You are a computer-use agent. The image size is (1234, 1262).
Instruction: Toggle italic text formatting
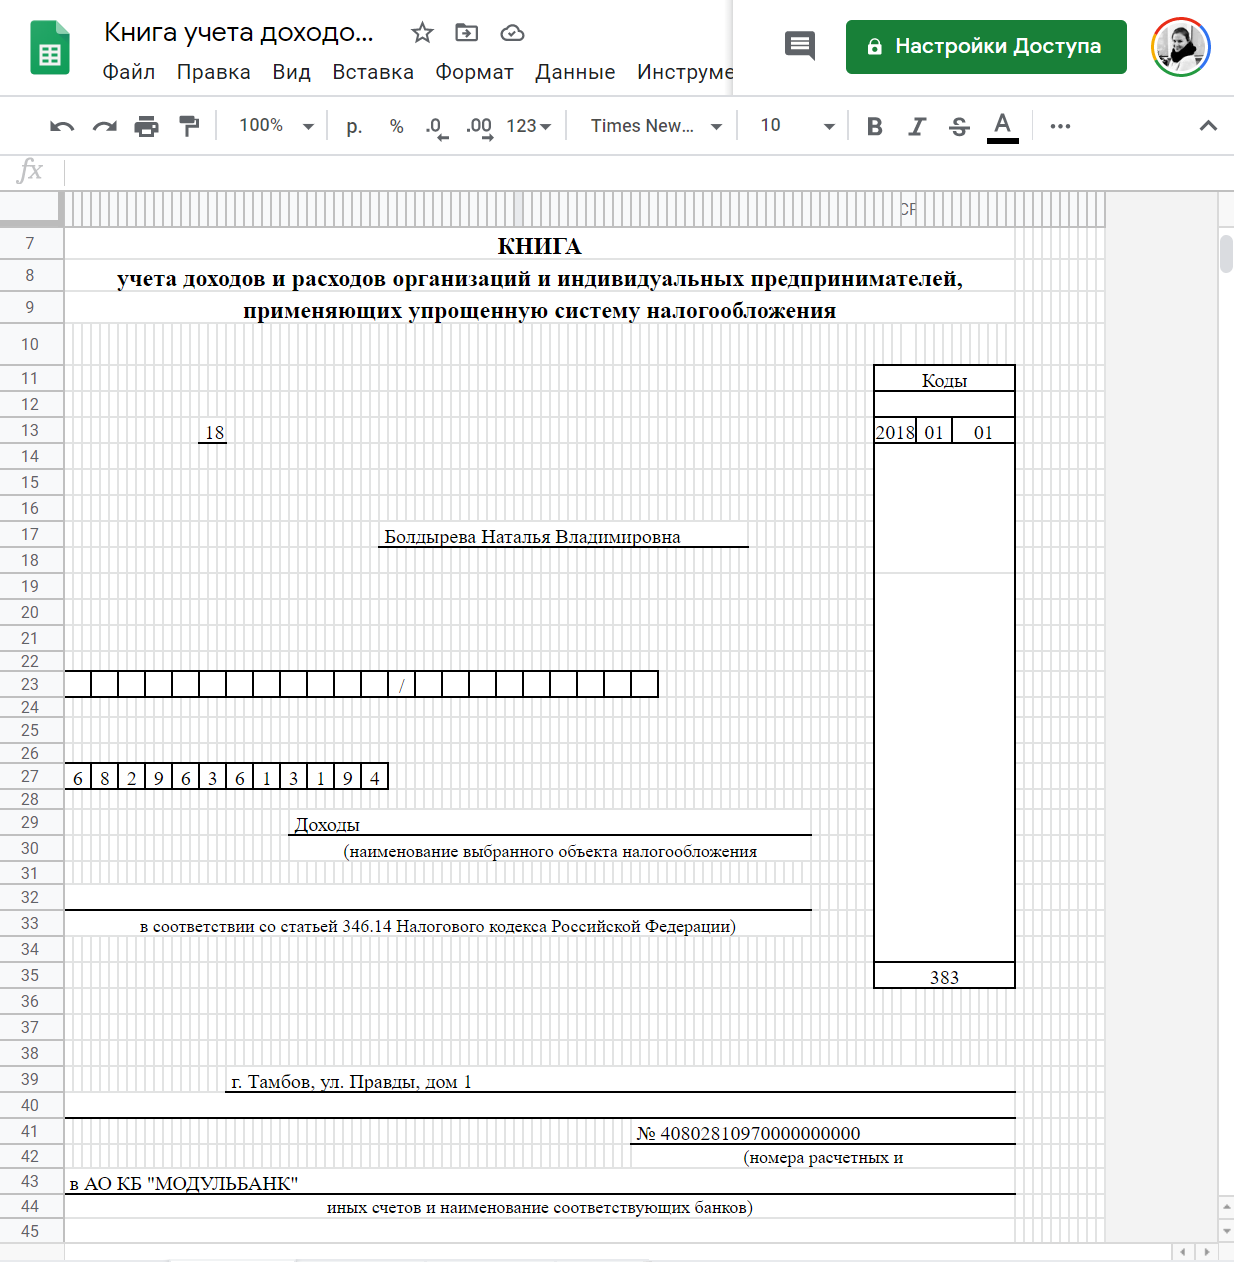tap(917, 126)
